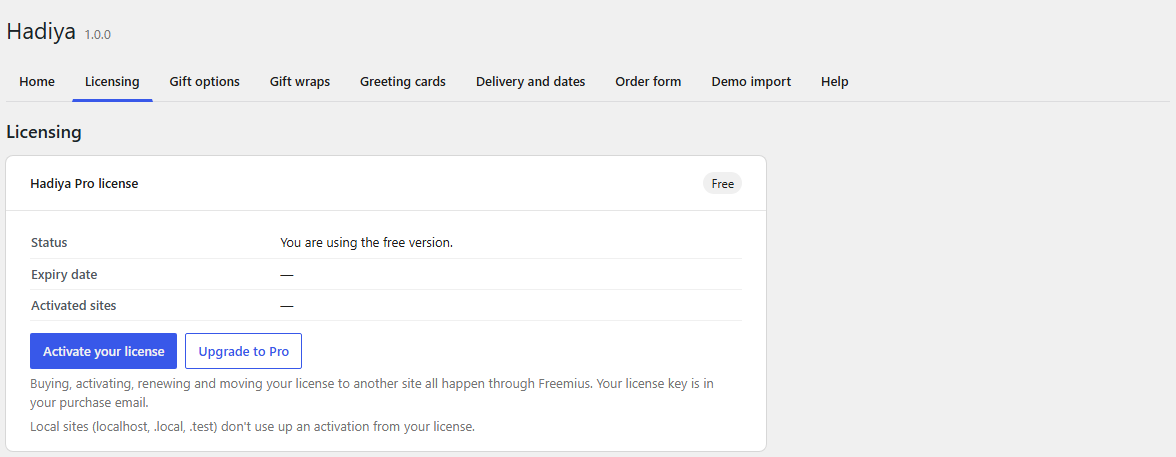Open Delivery and dates tab

click(x=530, y=82)
